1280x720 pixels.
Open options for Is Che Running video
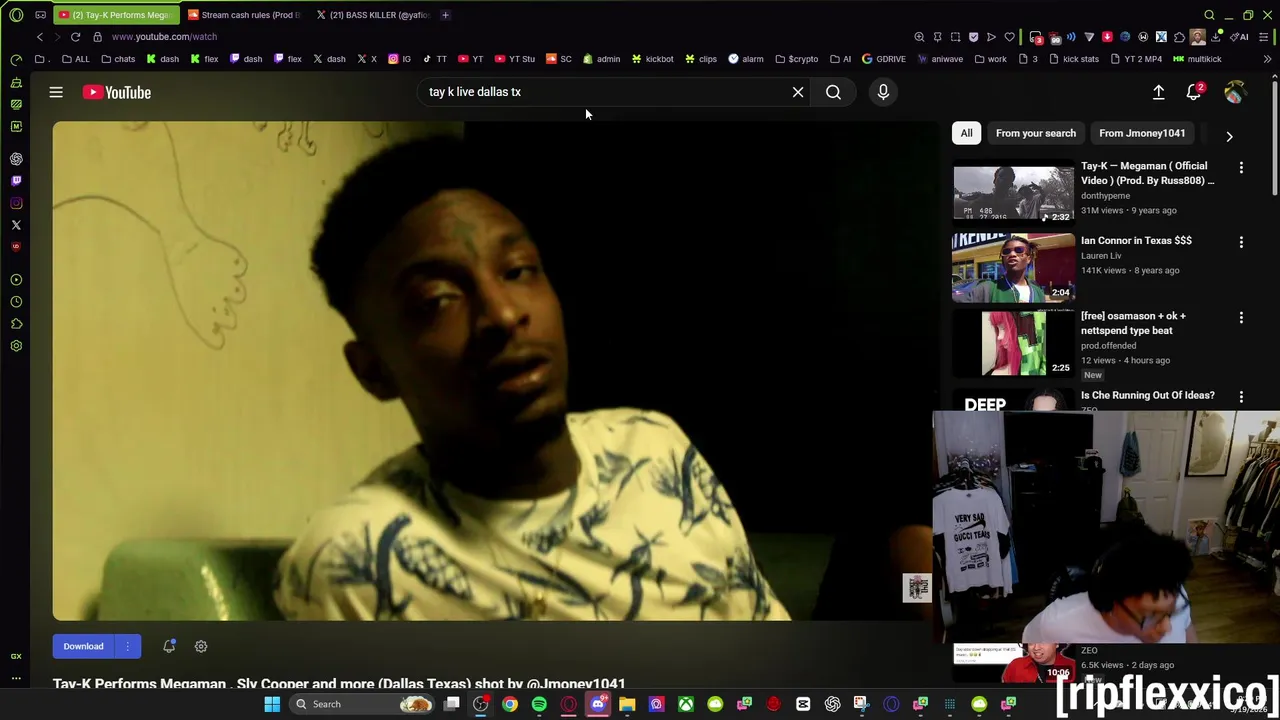tap(1241, 397)
